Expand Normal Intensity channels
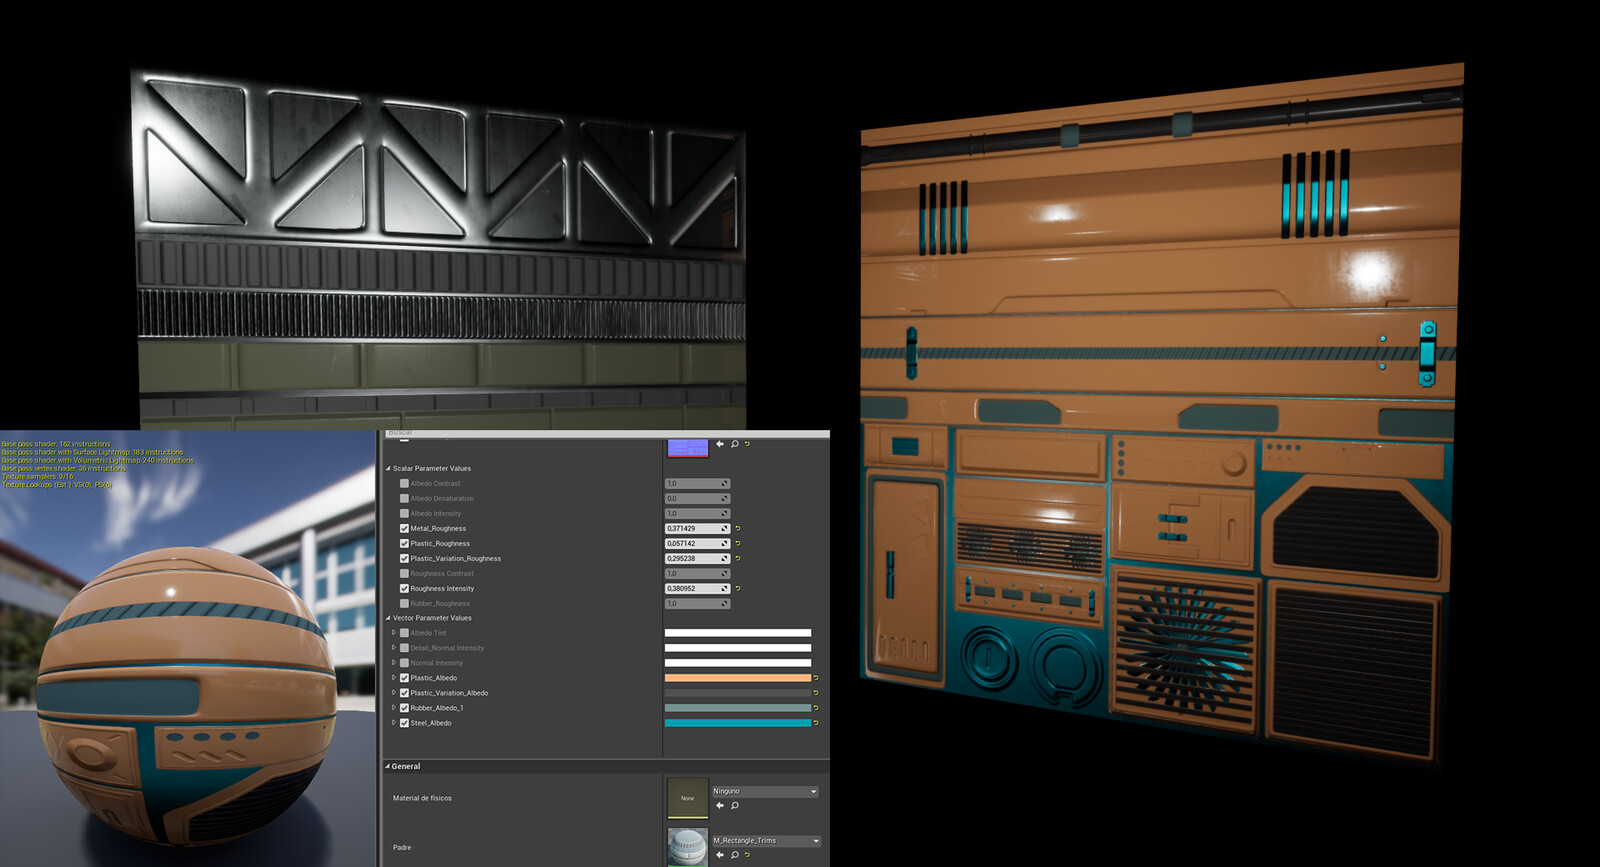 (x=394, y=663)
